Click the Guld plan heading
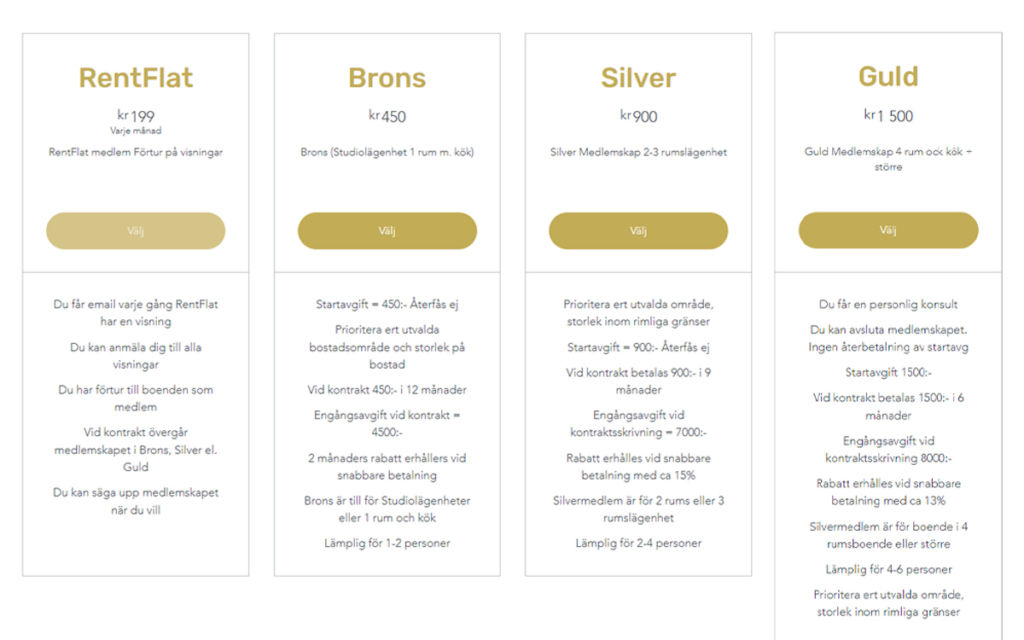1024x640 pixels. pos(888,76)
